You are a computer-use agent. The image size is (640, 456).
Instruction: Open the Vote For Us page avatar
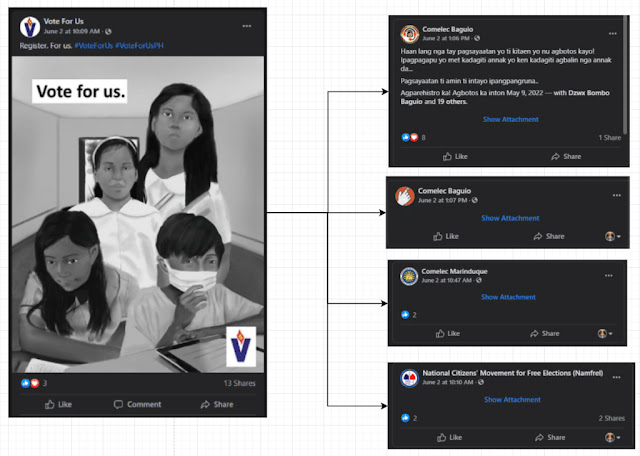[30, 27]
